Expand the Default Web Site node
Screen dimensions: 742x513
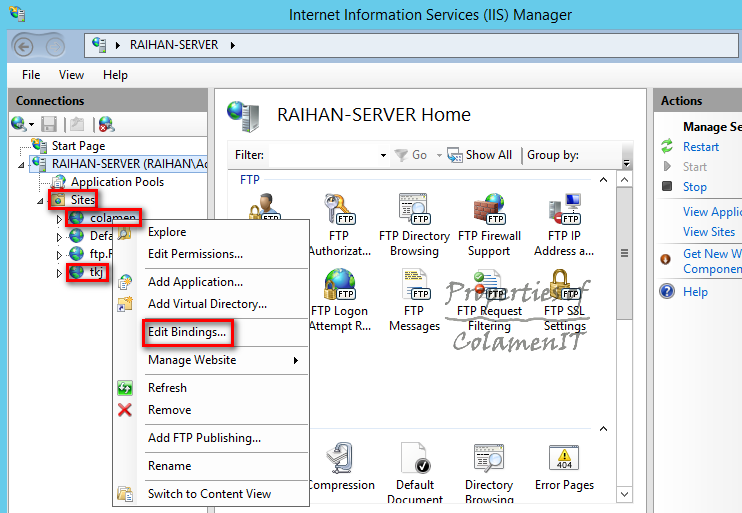point(59,237)
